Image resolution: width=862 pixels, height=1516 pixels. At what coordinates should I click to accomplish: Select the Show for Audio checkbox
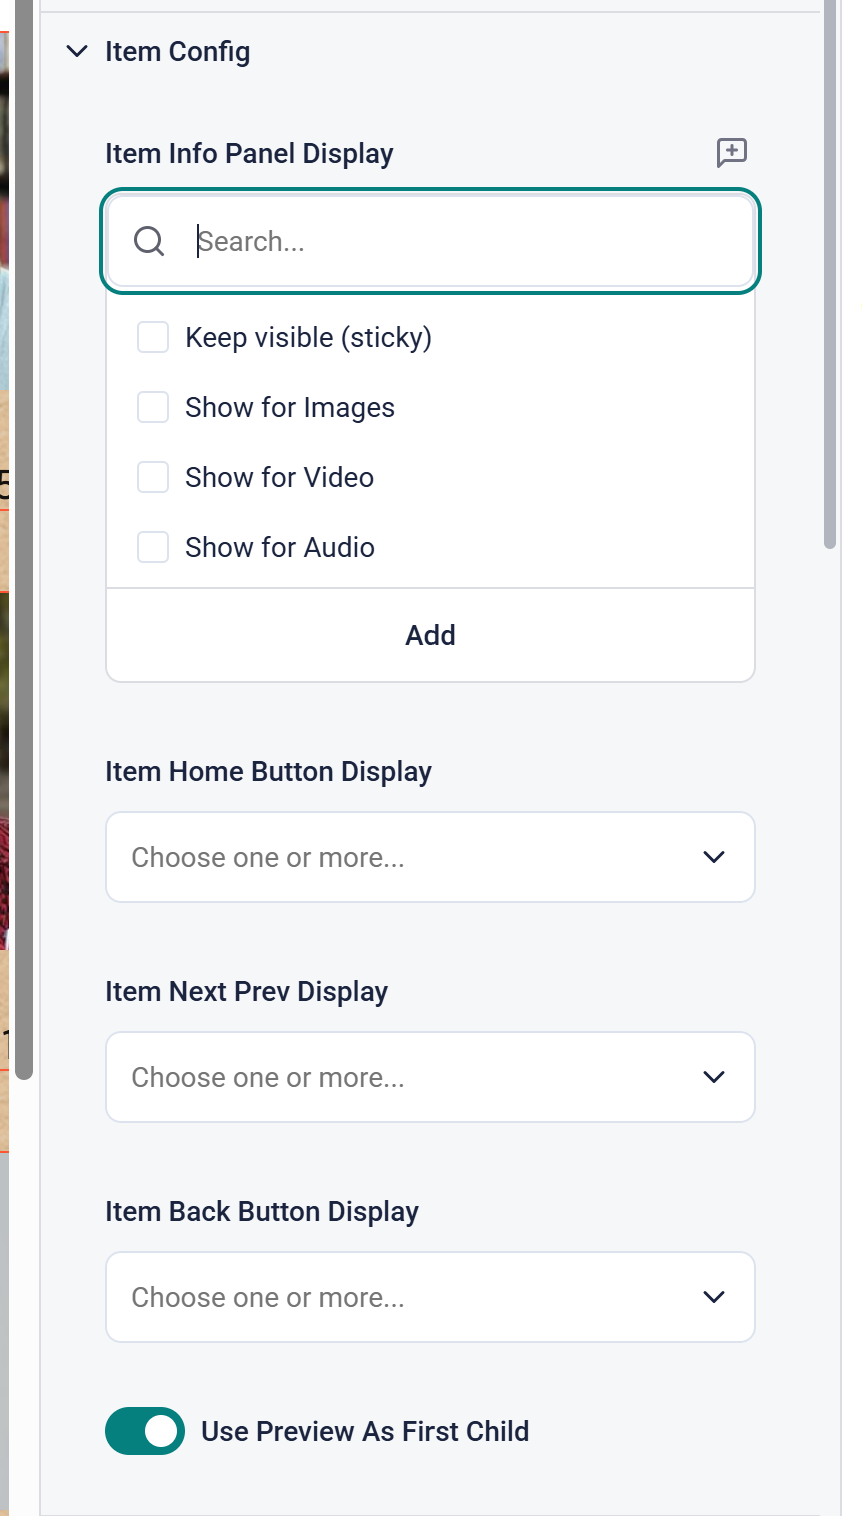pos(153,548)
